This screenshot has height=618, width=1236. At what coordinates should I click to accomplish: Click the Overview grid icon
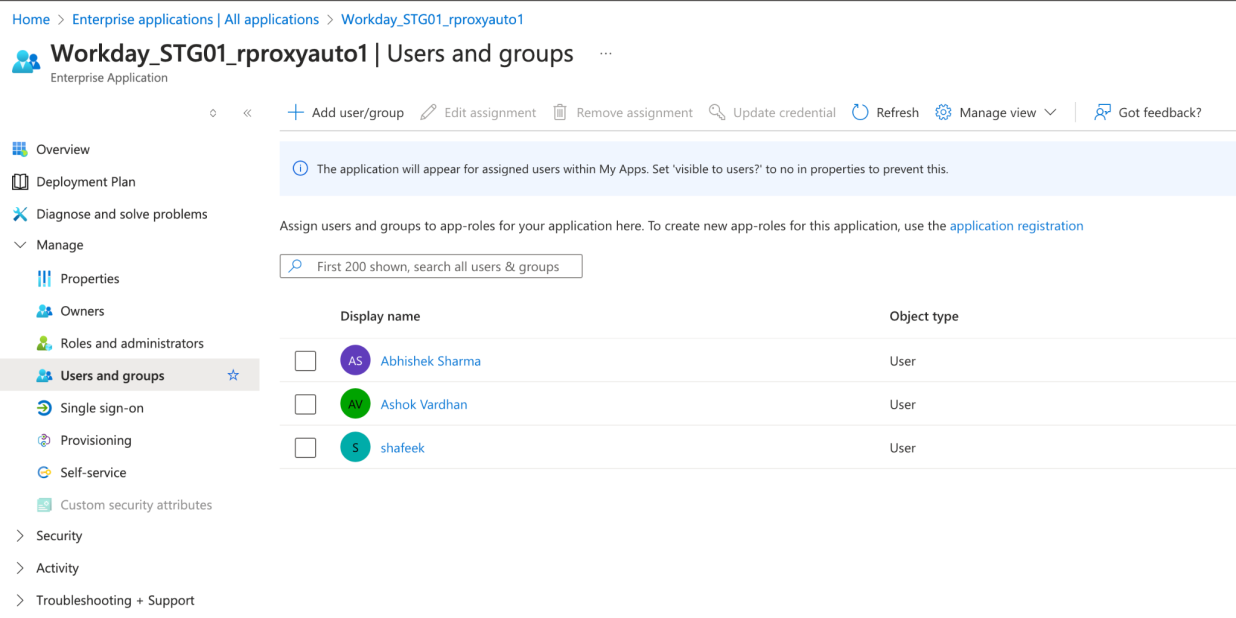pos(19,149)
